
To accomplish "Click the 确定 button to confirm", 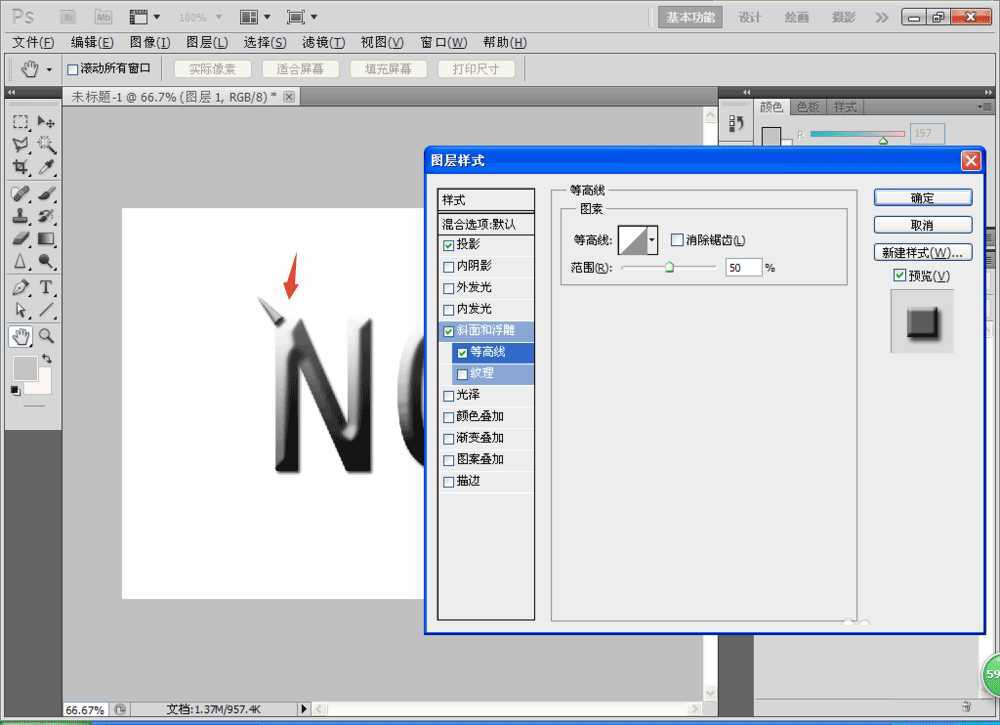I will coord(922,197).
